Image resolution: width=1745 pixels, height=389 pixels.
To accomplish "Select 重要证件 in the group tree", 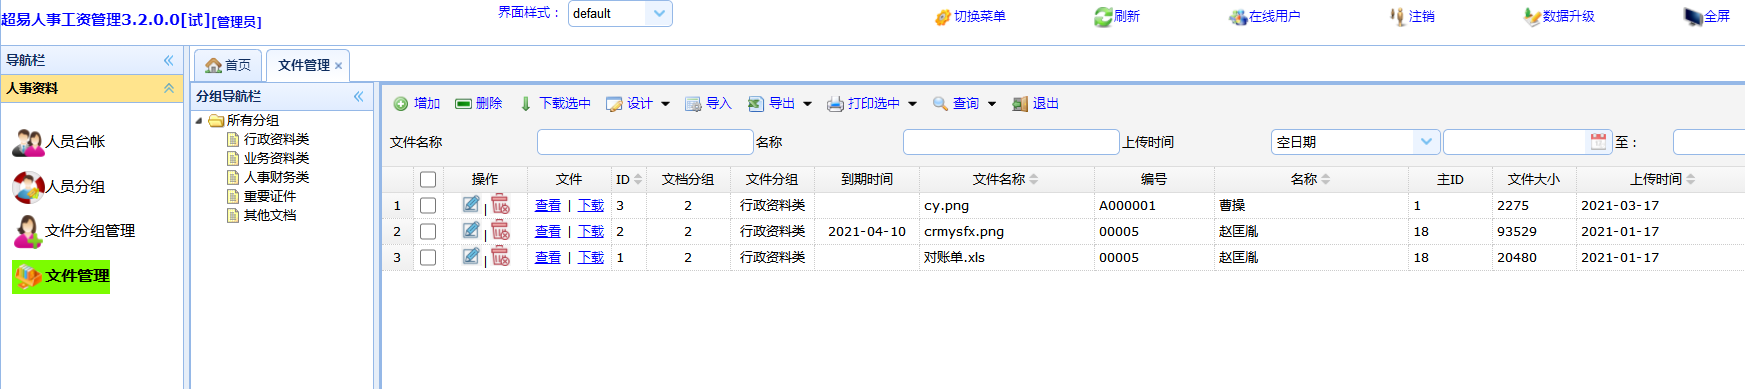I will point(270,197).
